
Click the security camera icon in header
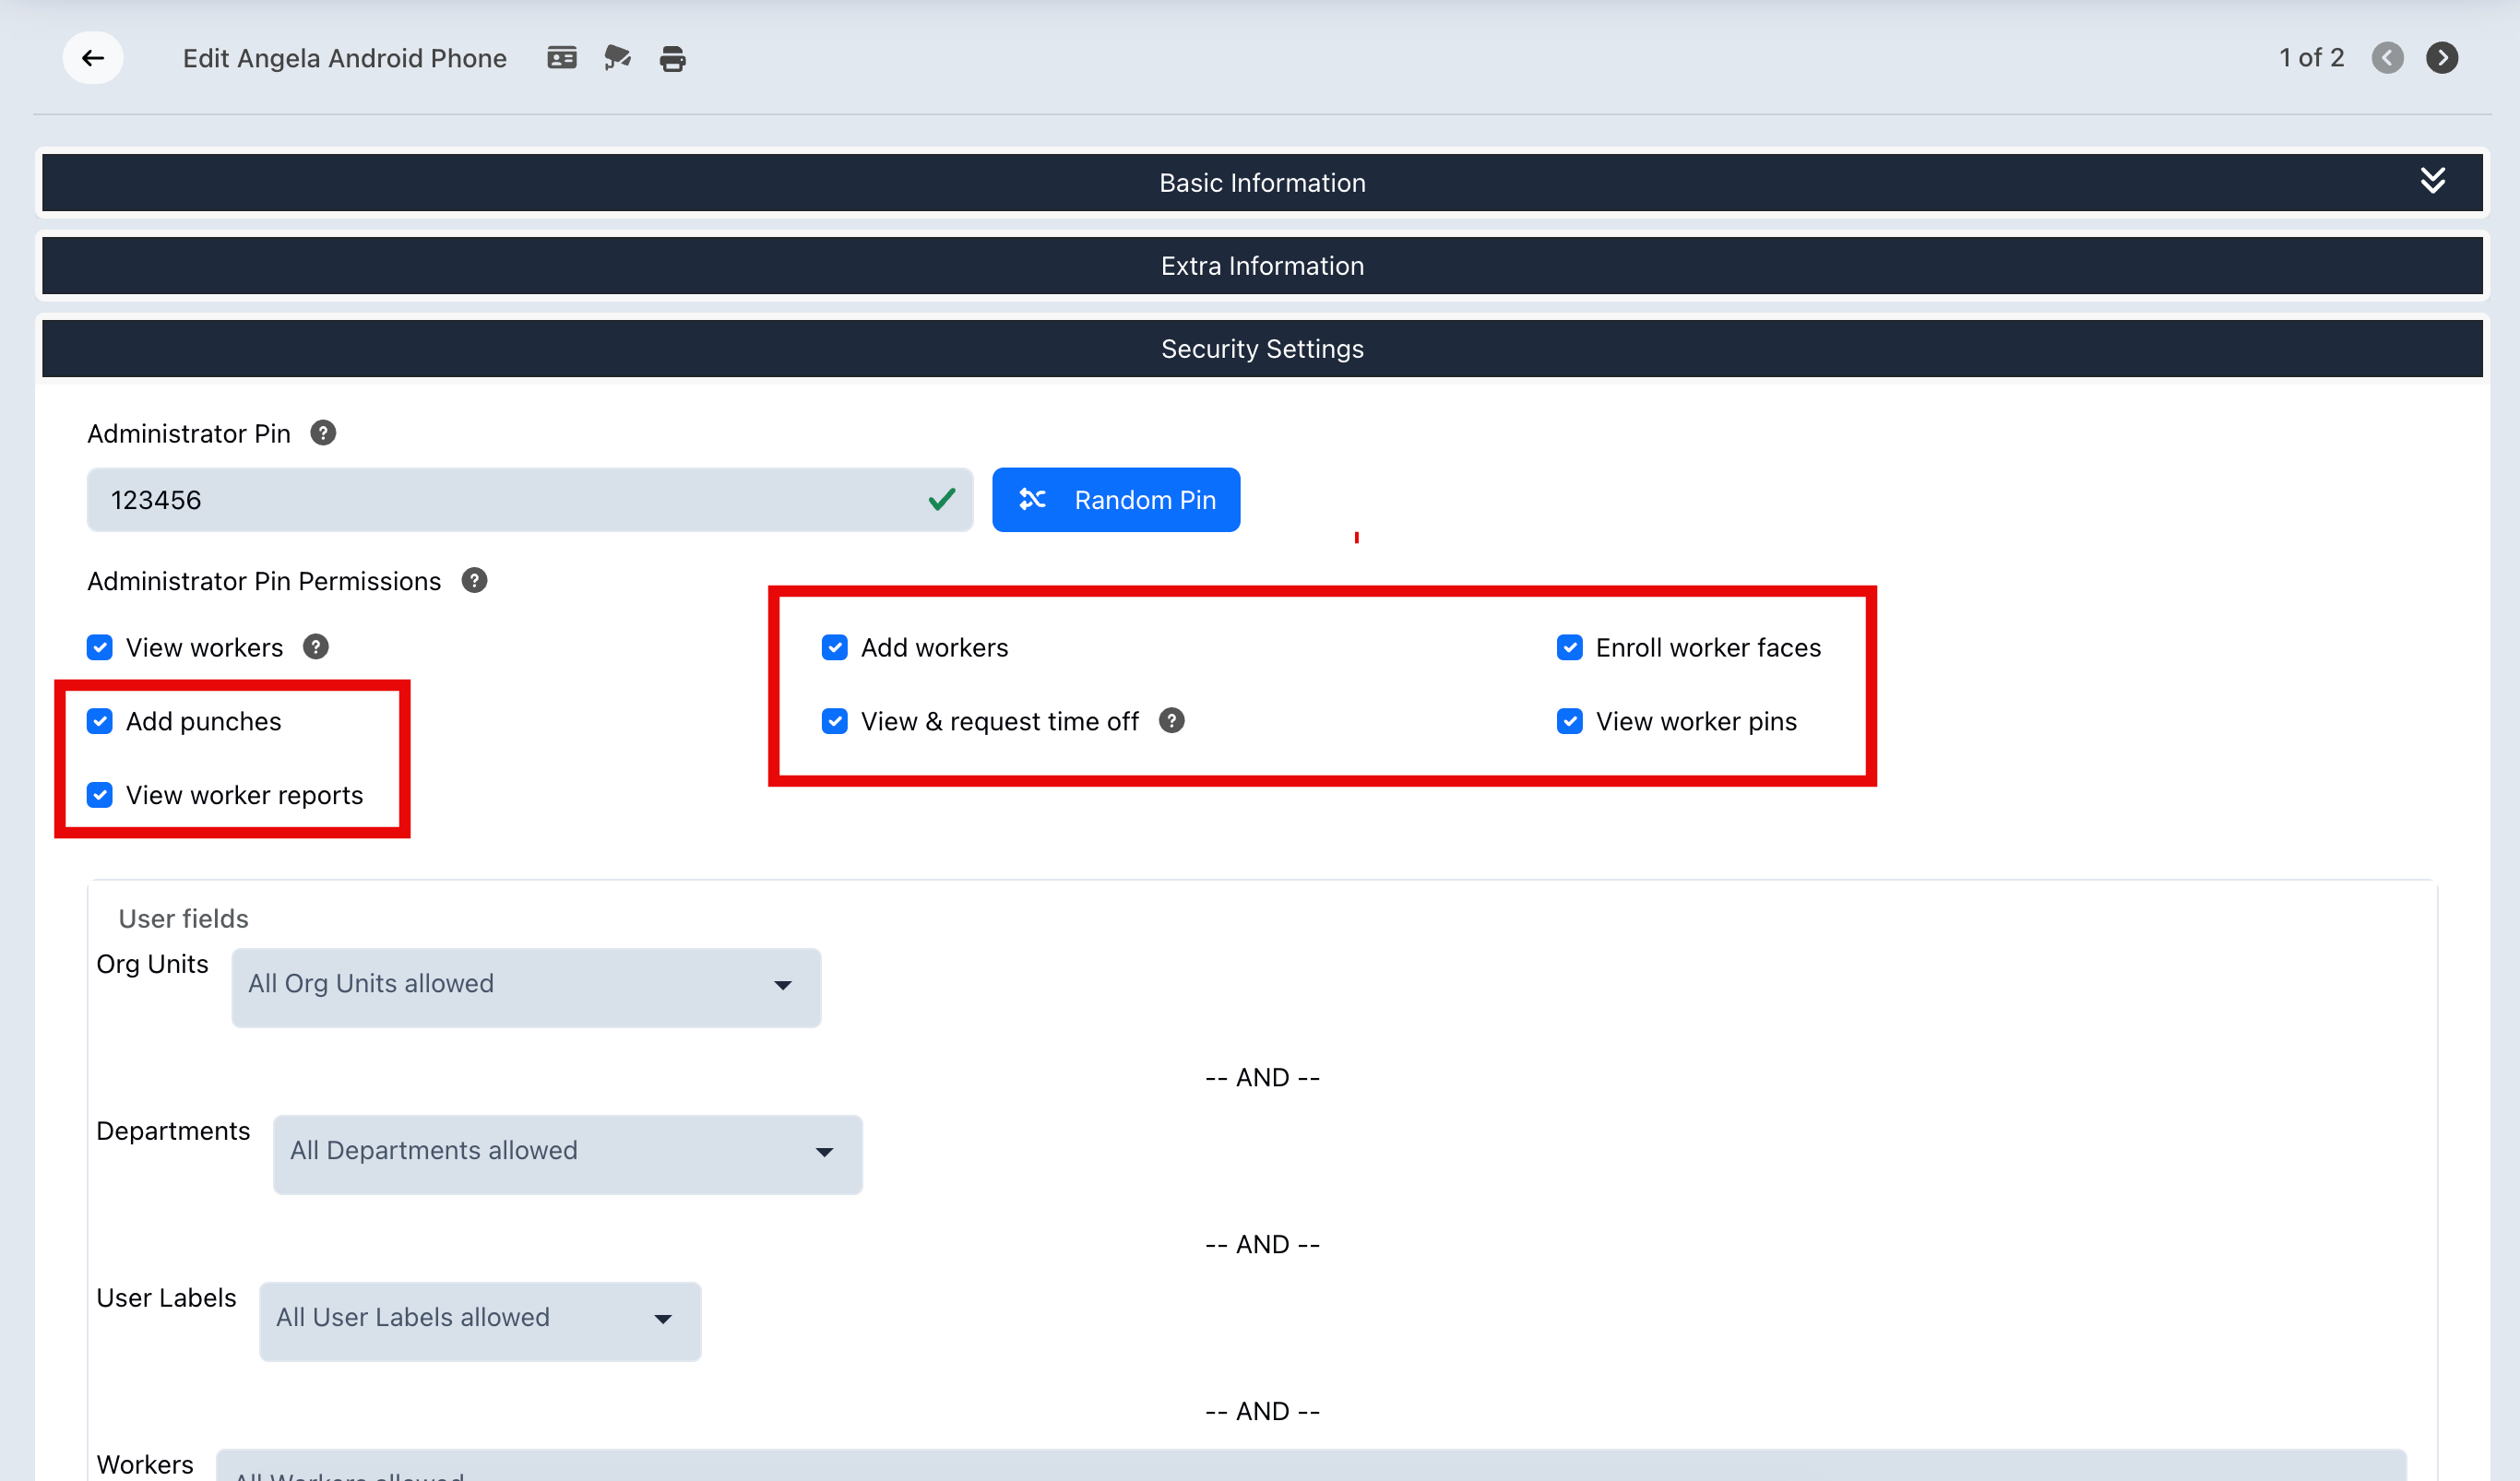click(617, 58)
